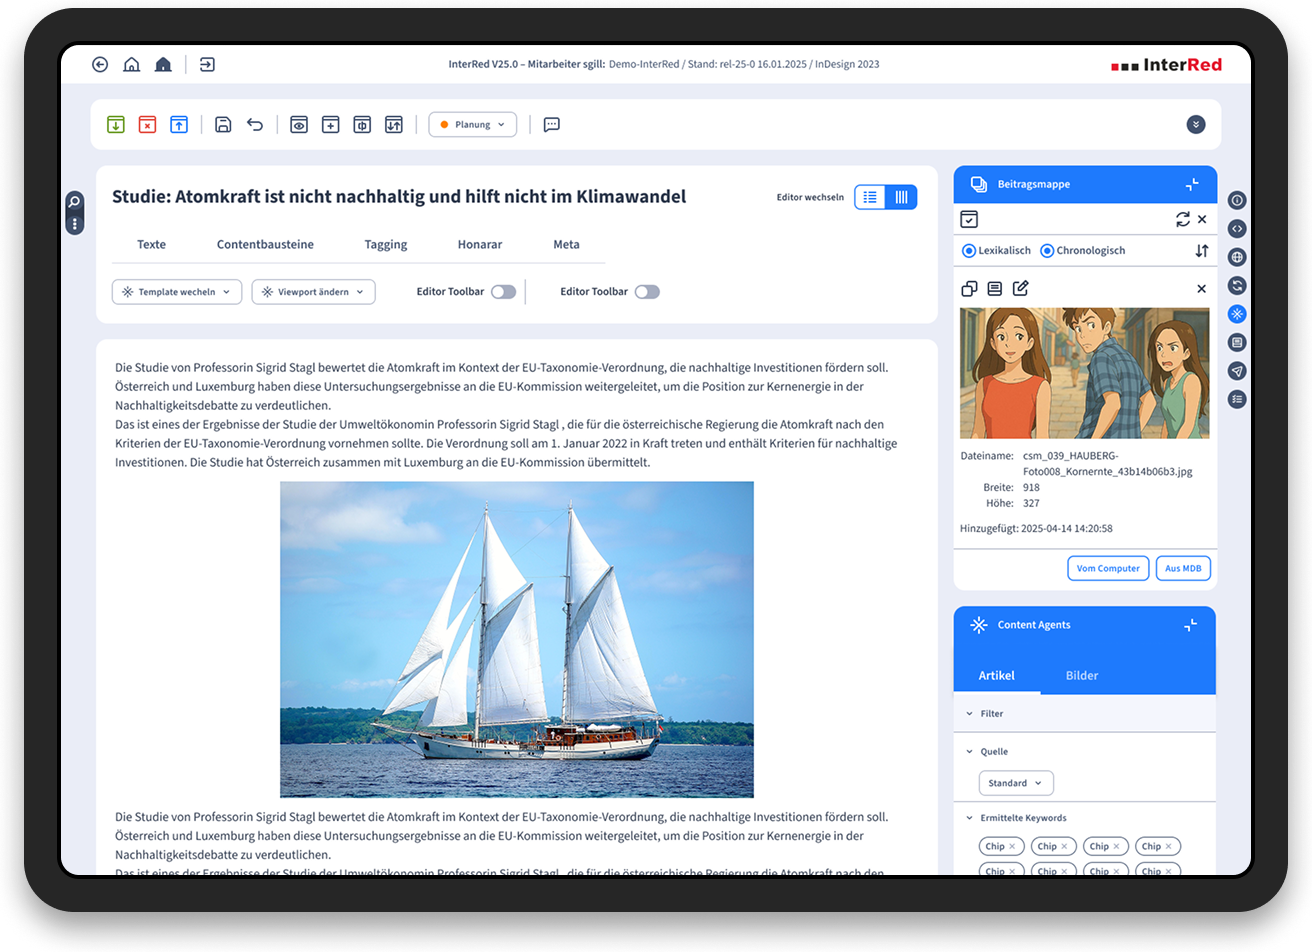Click the red discard box icon
Screen dimensions: 1312x952
(x=147, y=125)
